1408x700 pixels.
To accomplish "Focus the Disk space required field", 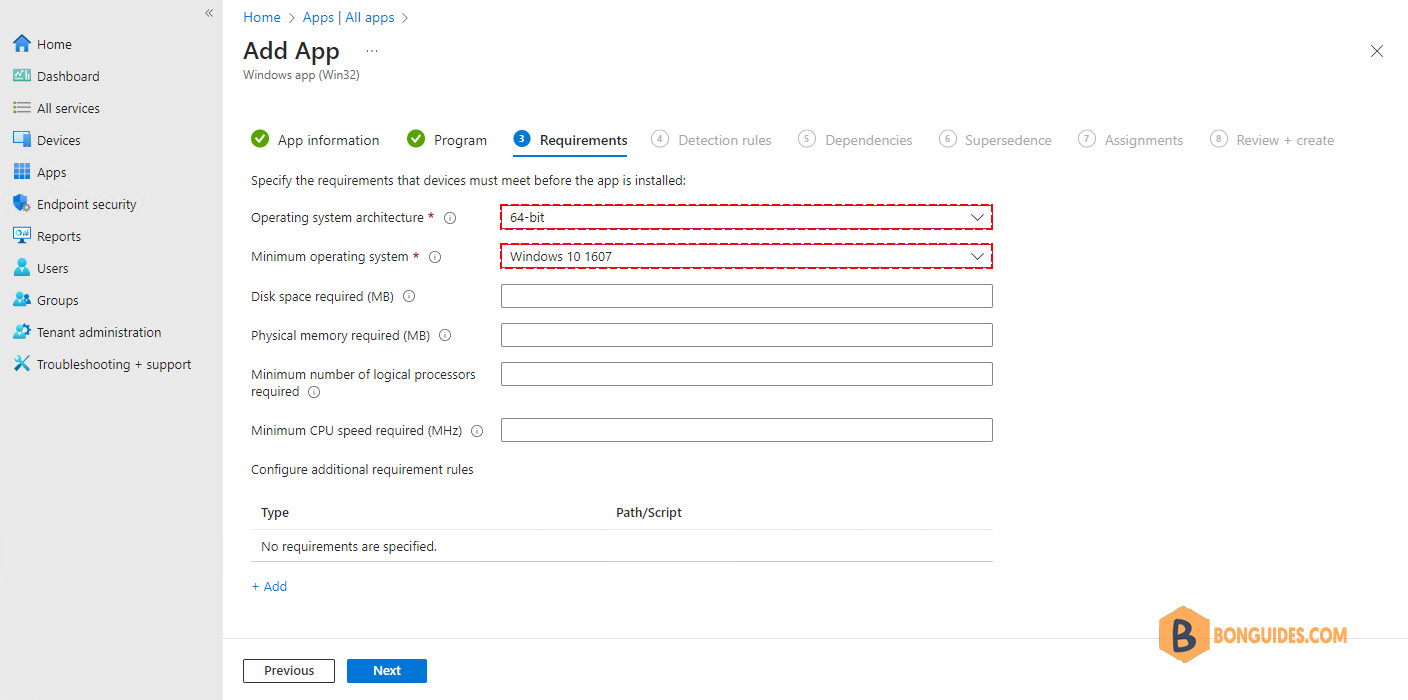I will [746, 296].
